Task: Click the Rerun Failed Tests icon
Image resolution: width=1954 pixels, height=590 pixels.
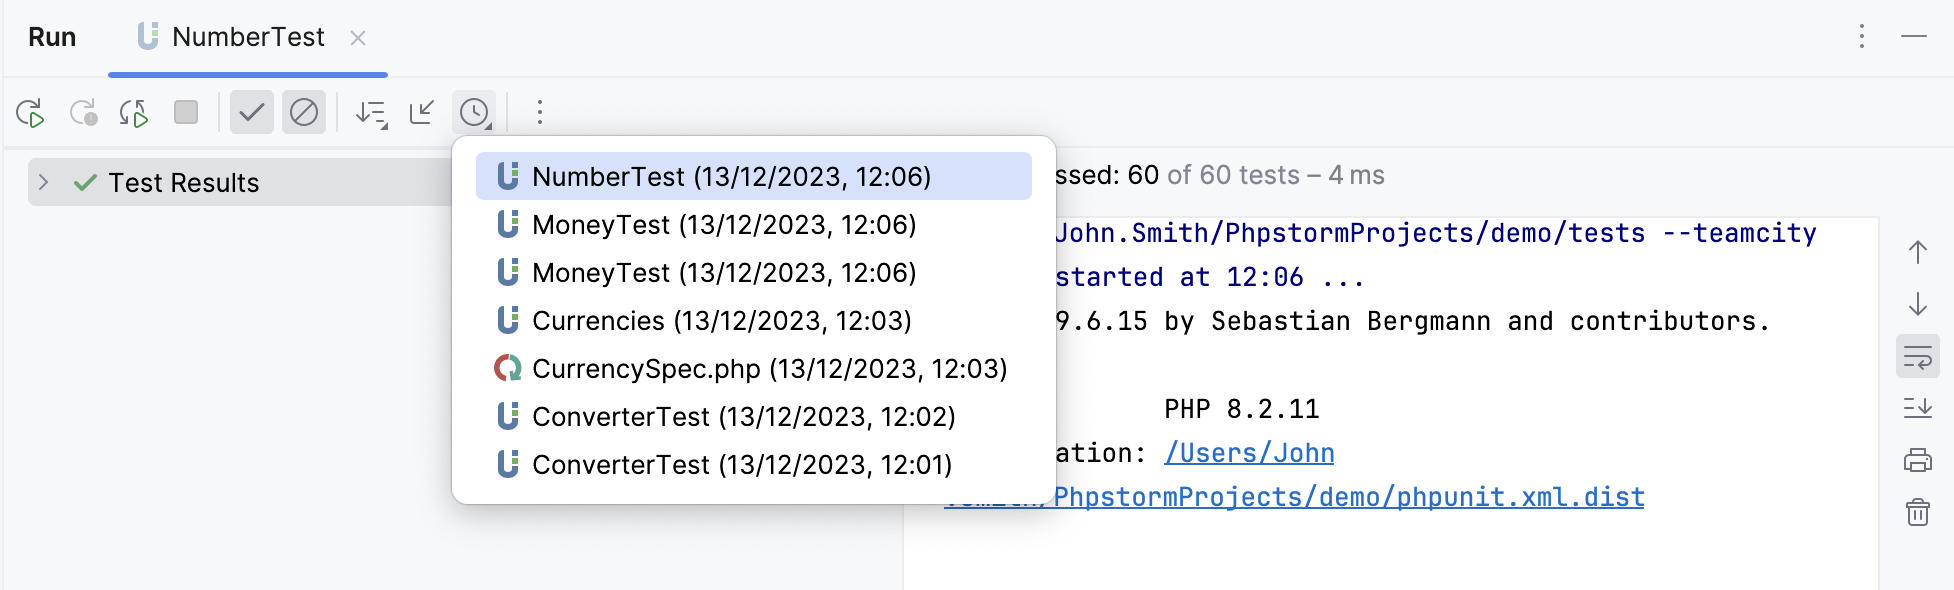Action: [x=83, y=113]
